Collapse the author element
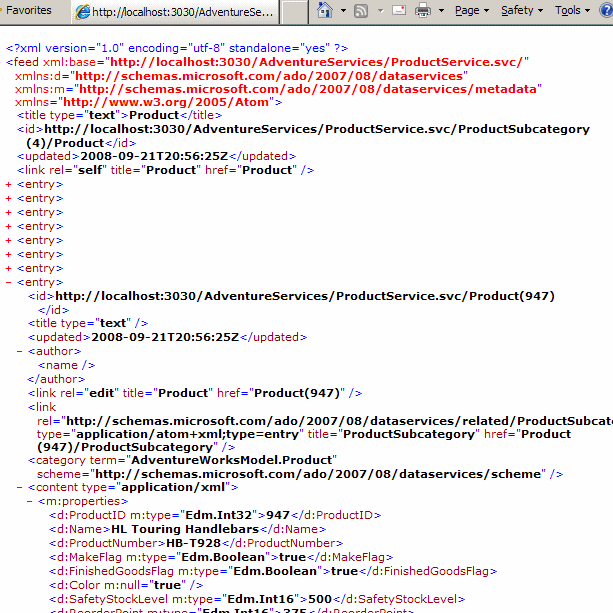This screenshot has width=613, height=613. pos(21,351)
